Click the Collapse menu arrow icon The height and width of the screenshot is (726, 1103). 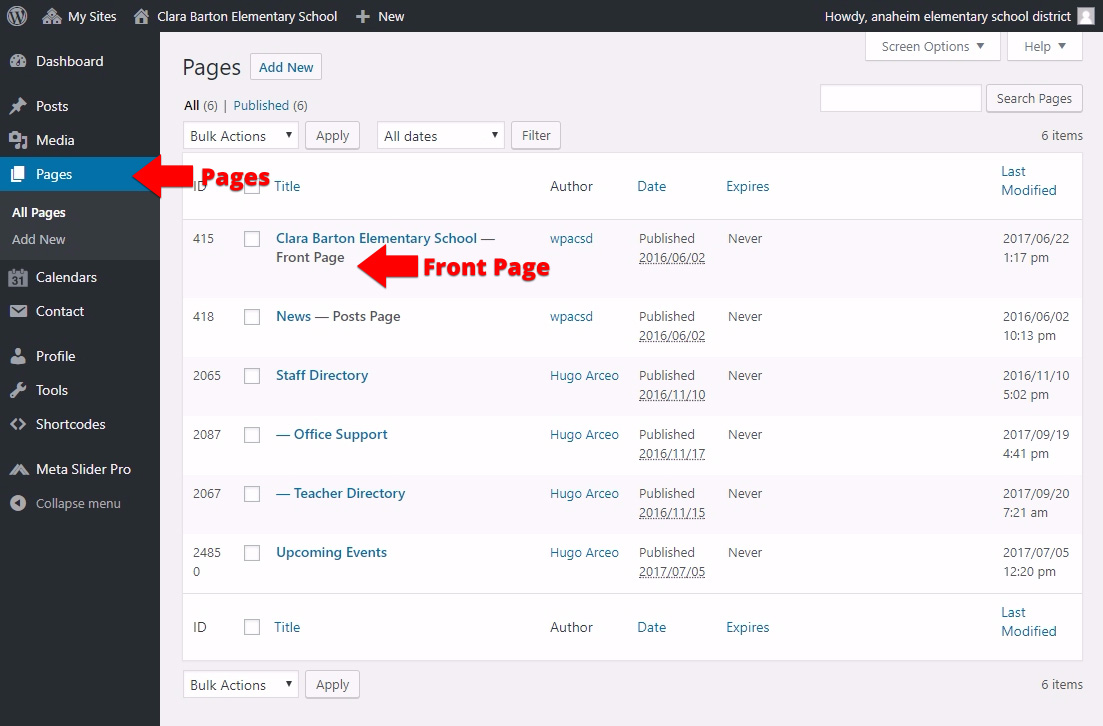pyautogui.click(x=18, y=503)
